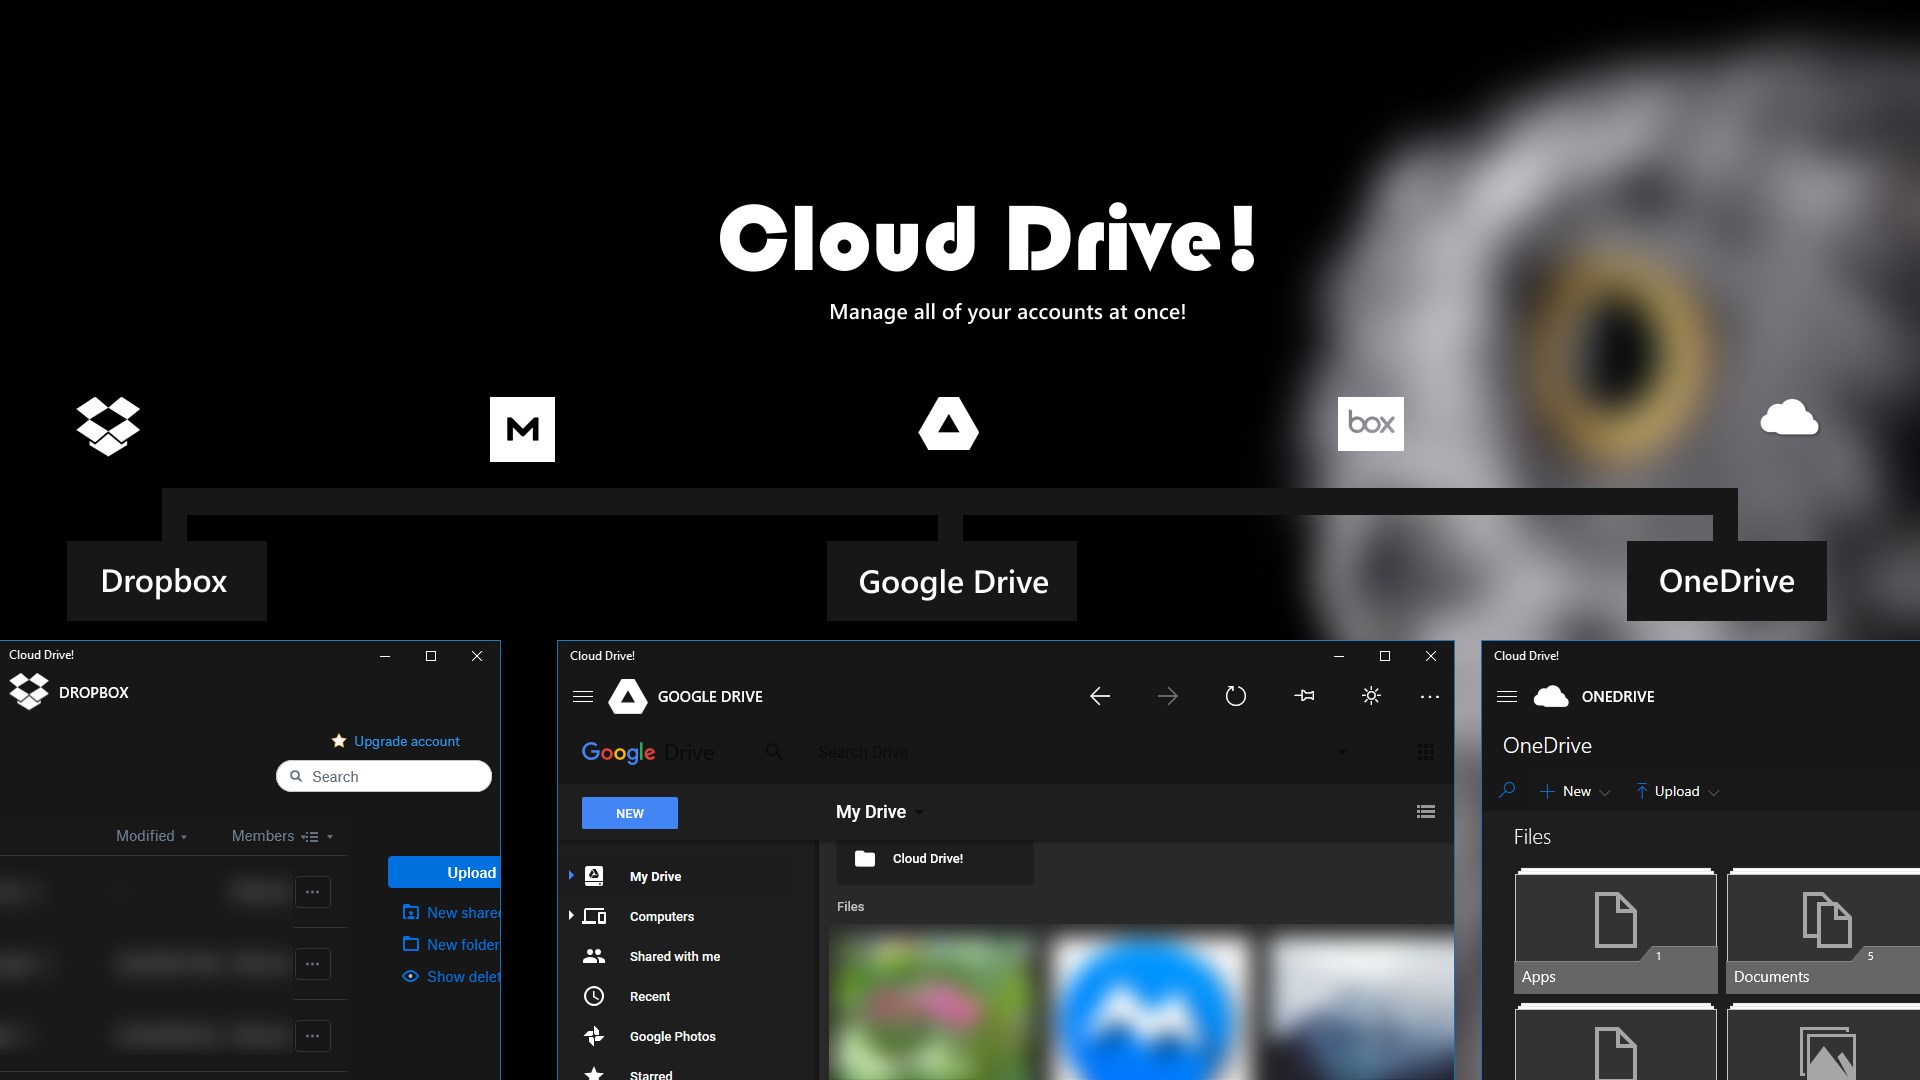
Task: Click the back arrow in Google Drive toolbar
Action: pyautogui.click(x=1100, y=696)
